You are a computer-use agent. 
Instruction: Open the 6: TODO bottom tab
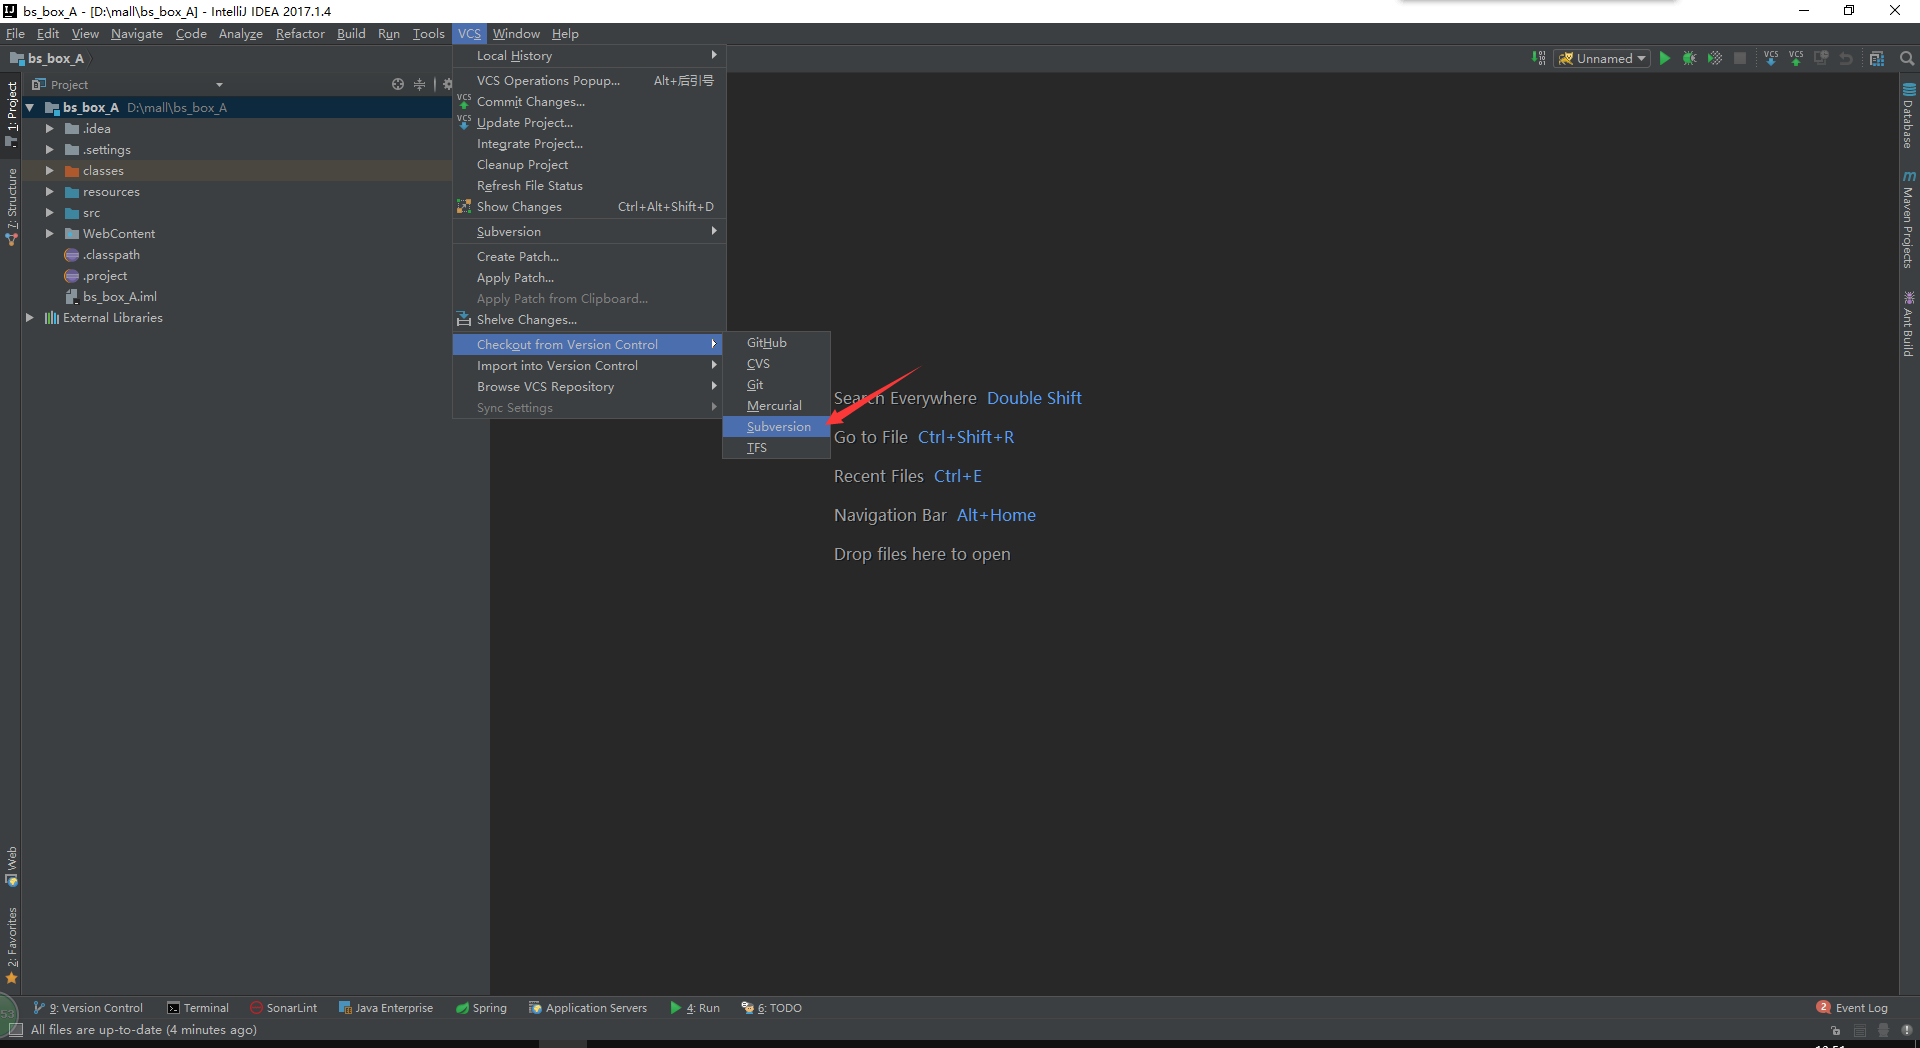click(x=772, y=1008)
